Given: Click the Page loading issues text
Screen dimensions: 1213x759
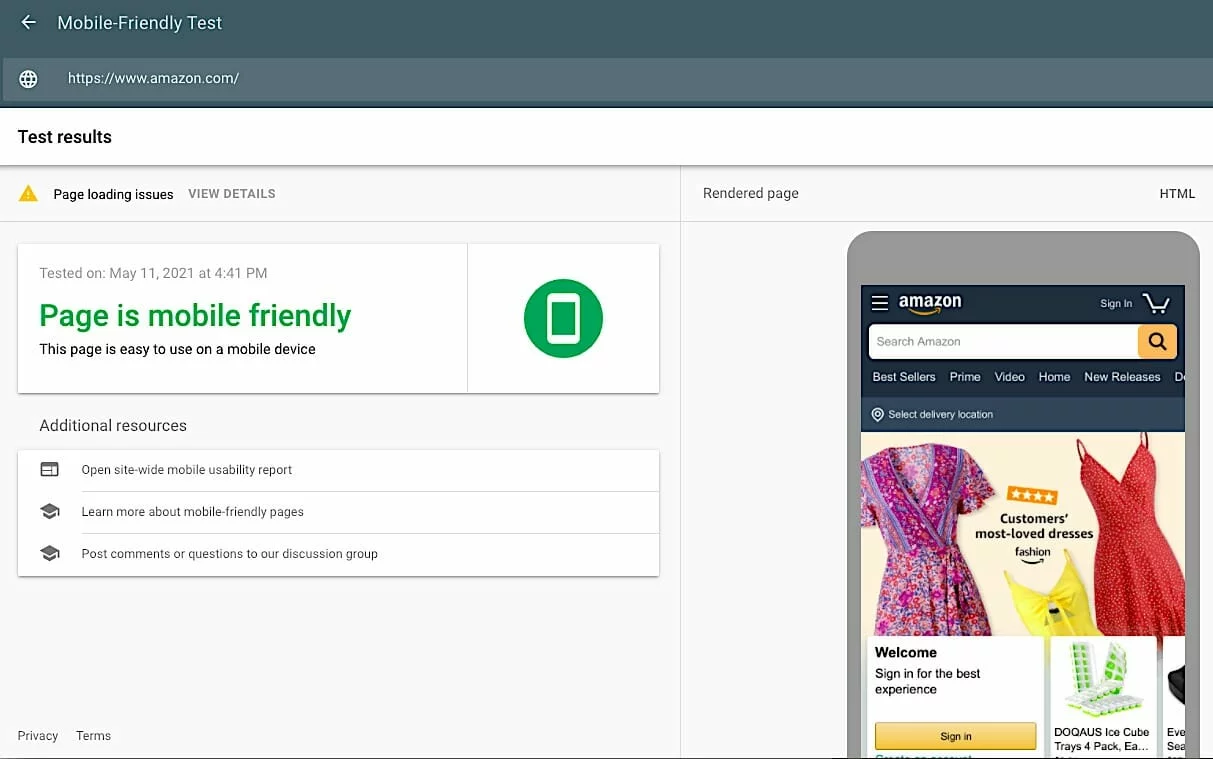Looking at the screenshot, I should click(x=113, y=194).
